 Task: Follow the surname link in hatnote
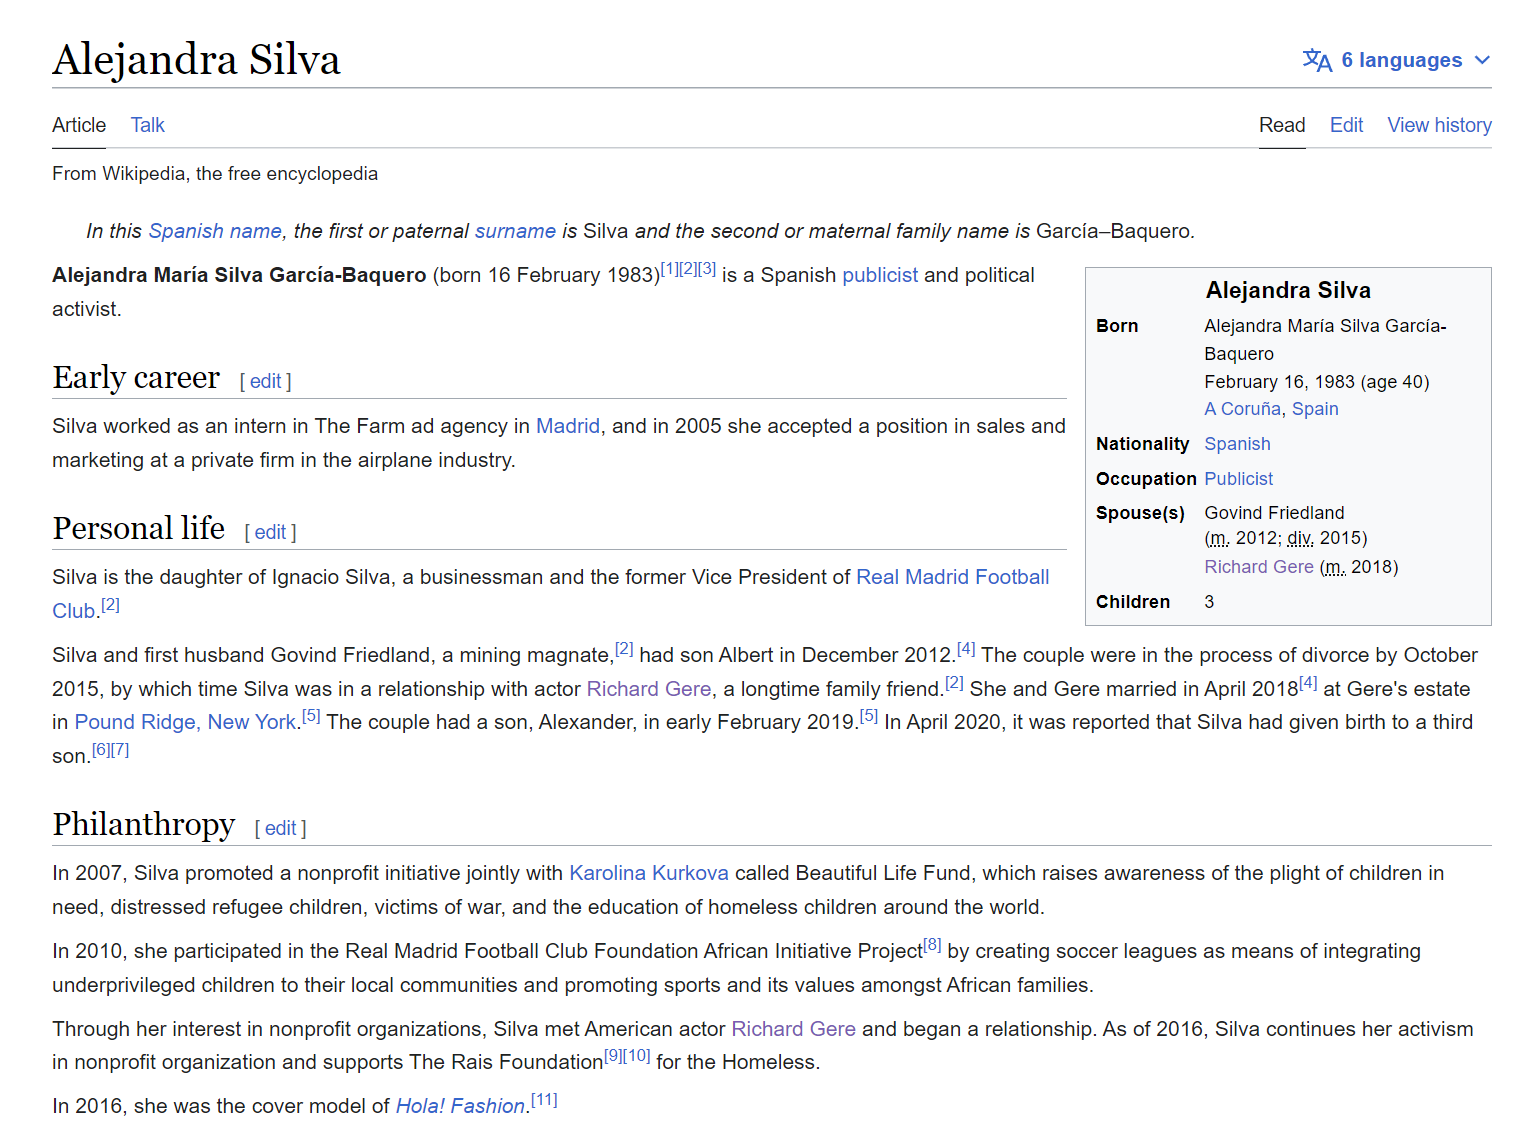[x=515, y=231]
